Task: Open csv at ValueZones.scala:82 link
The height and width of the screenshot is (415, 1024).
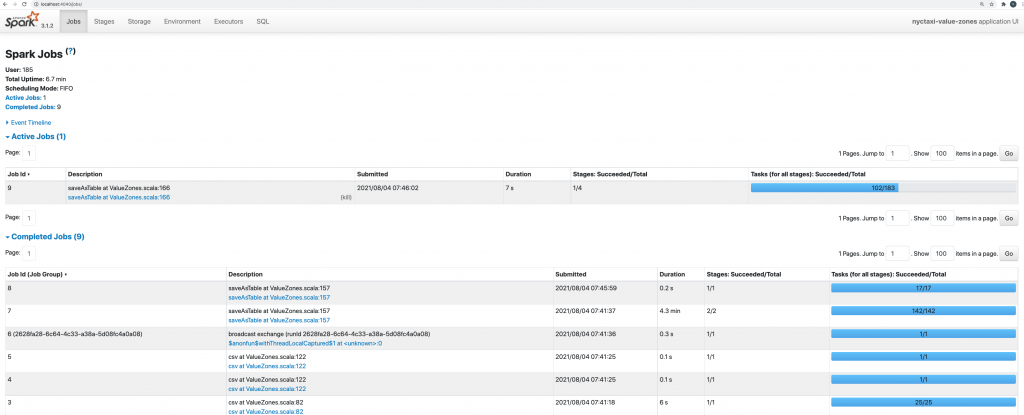Action: pos(266,412)
